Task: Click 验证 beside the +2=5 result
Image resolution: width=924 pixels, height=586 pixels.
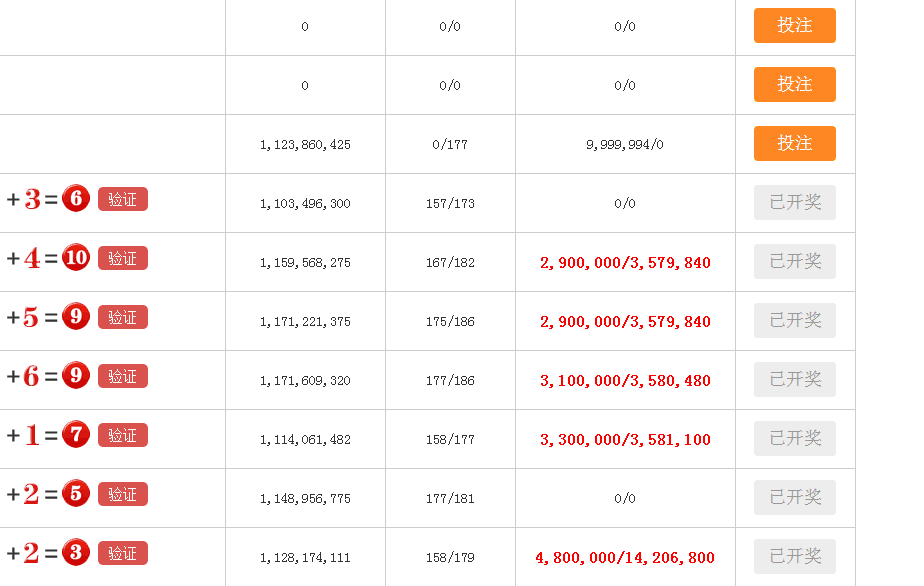Action: (x=123, y=494)
